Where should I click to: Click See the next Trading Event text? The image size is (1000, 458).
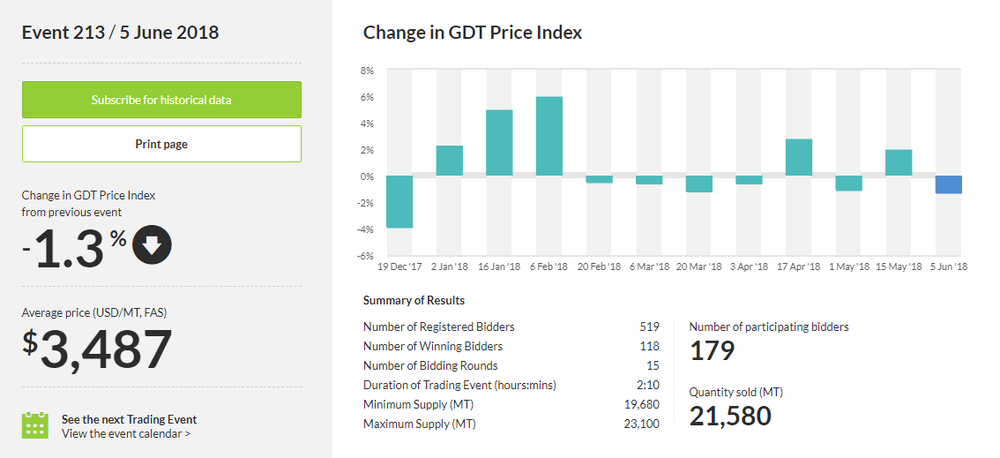[x=129, y=419]
